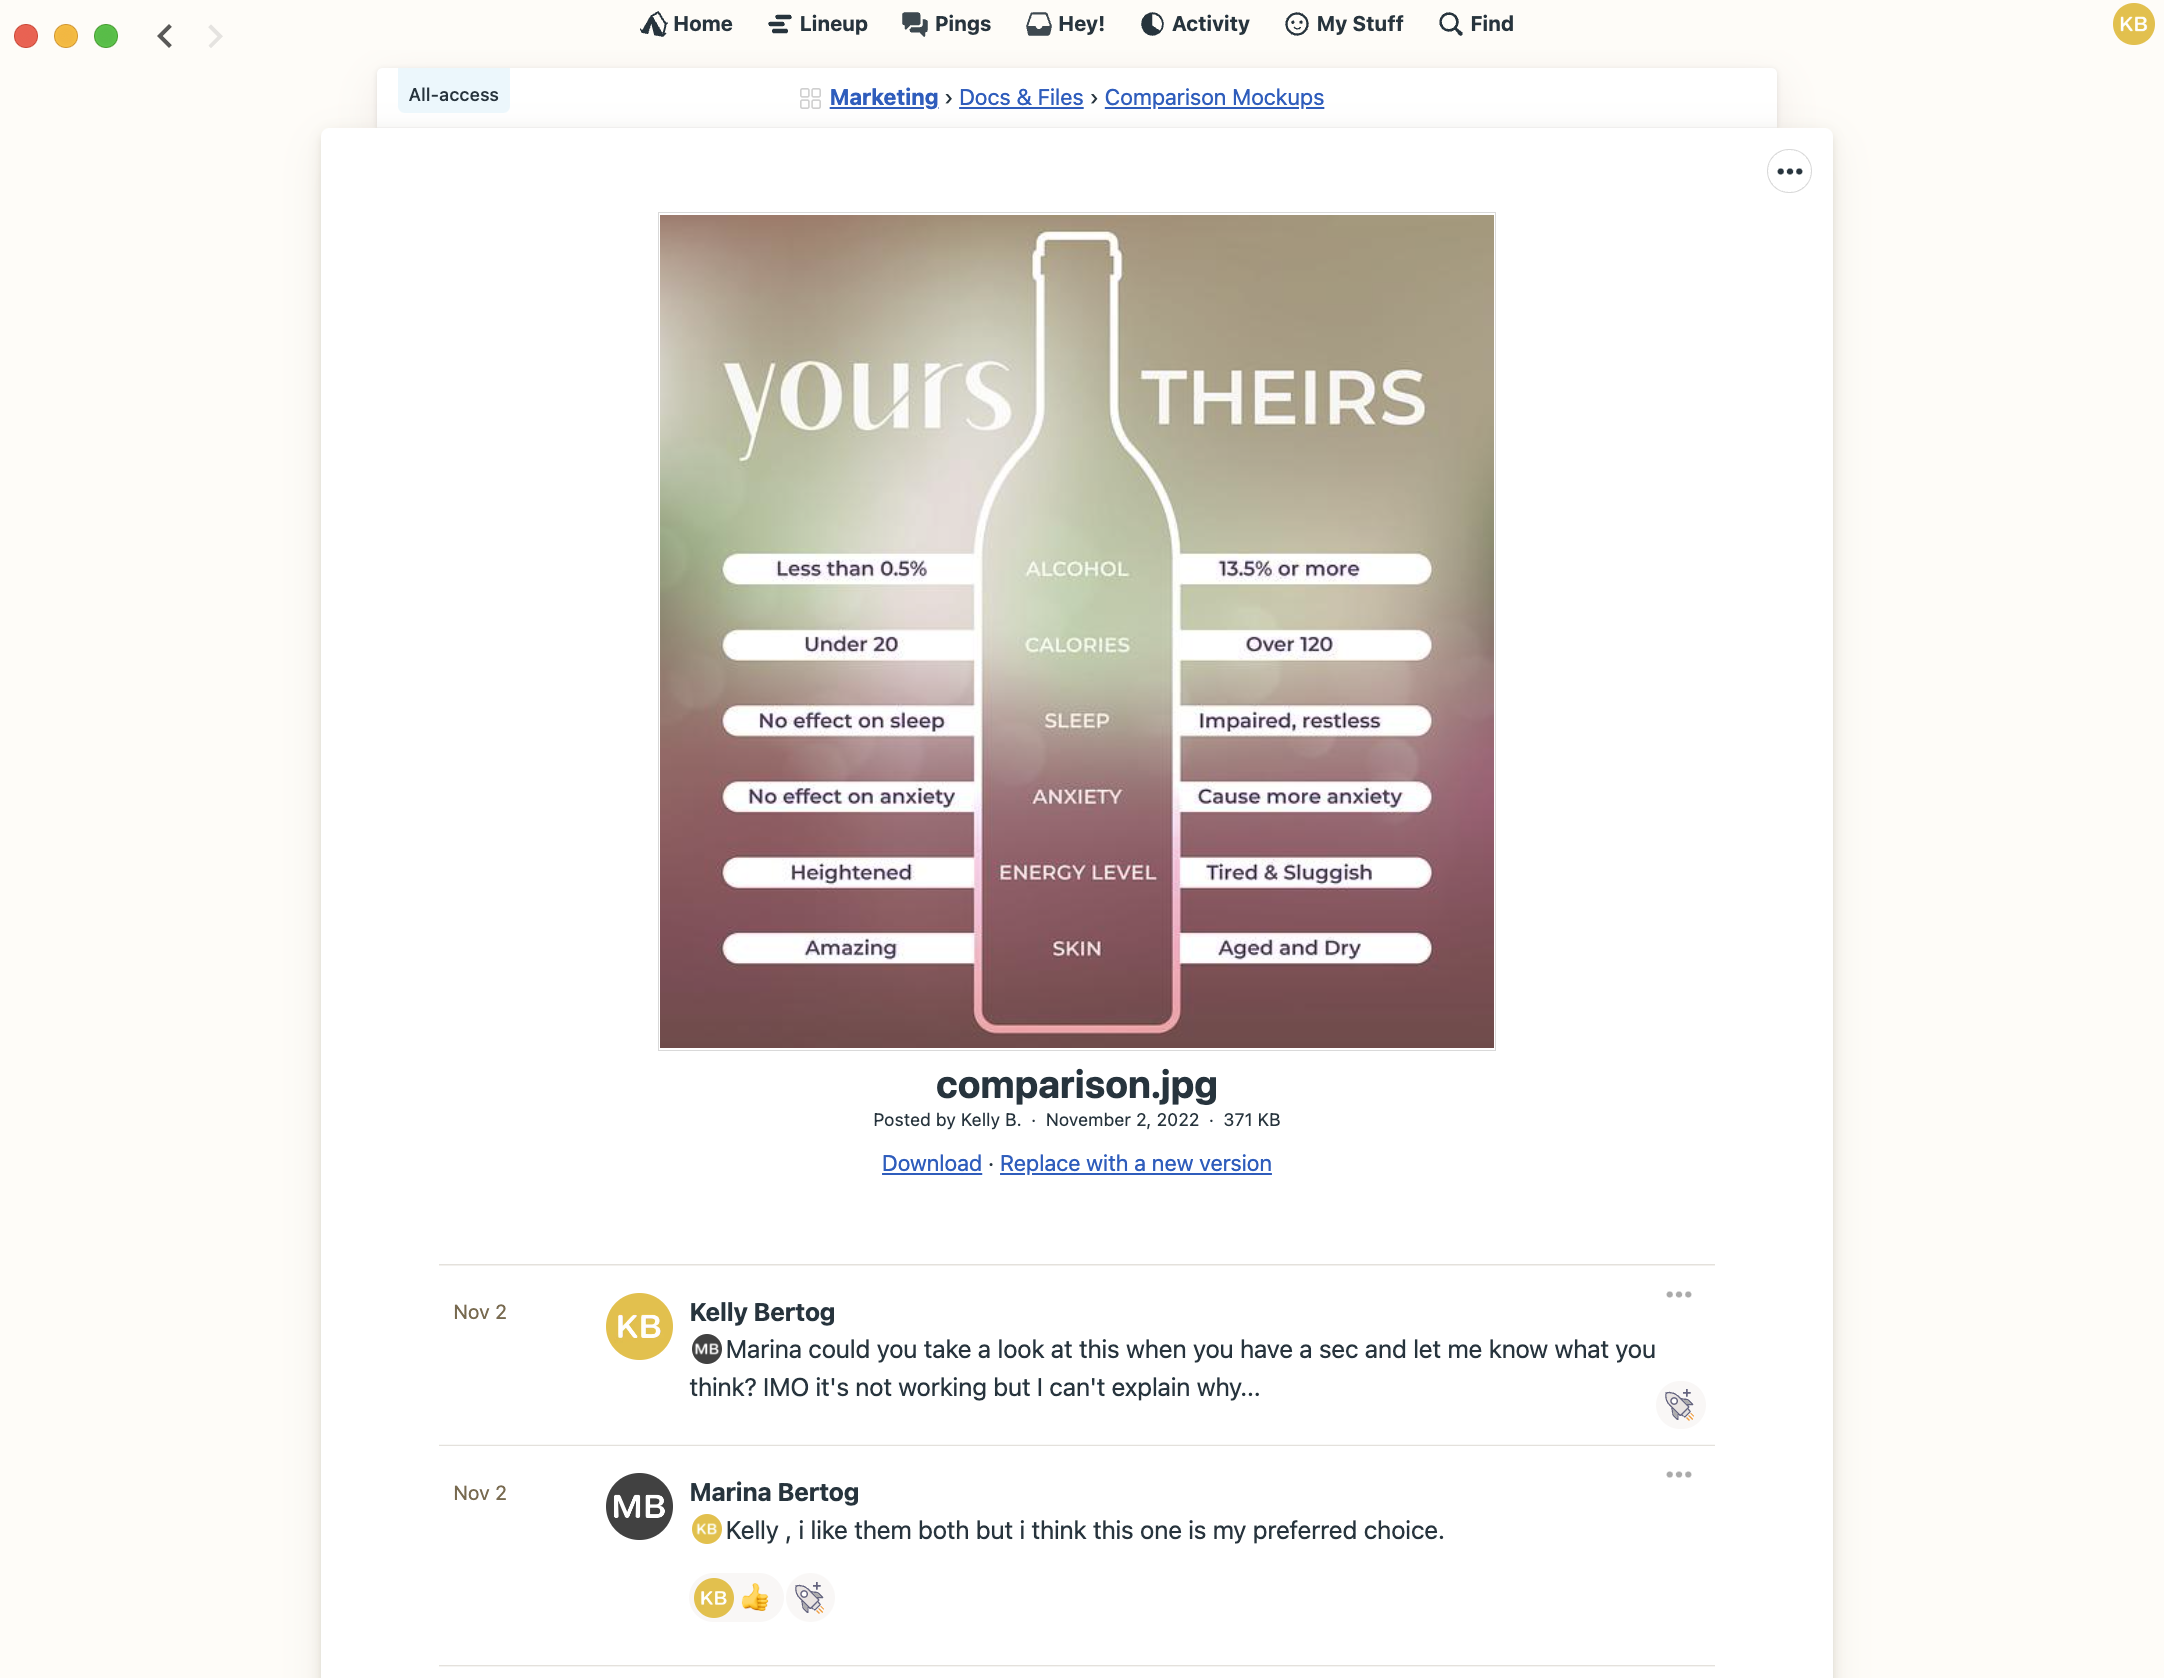Expand Marina's comment options menu
The image size is (2164, 1678).
pos(1677,1474)
